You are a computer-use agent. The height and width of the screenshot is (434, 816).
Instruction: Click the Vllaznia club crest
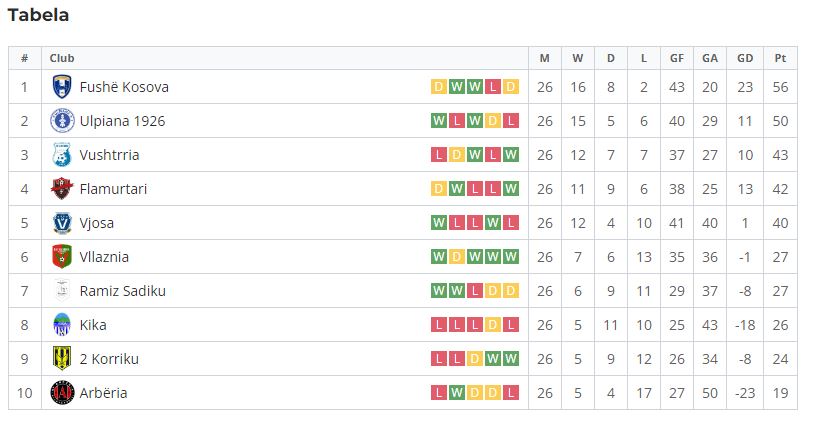point(62,257)
